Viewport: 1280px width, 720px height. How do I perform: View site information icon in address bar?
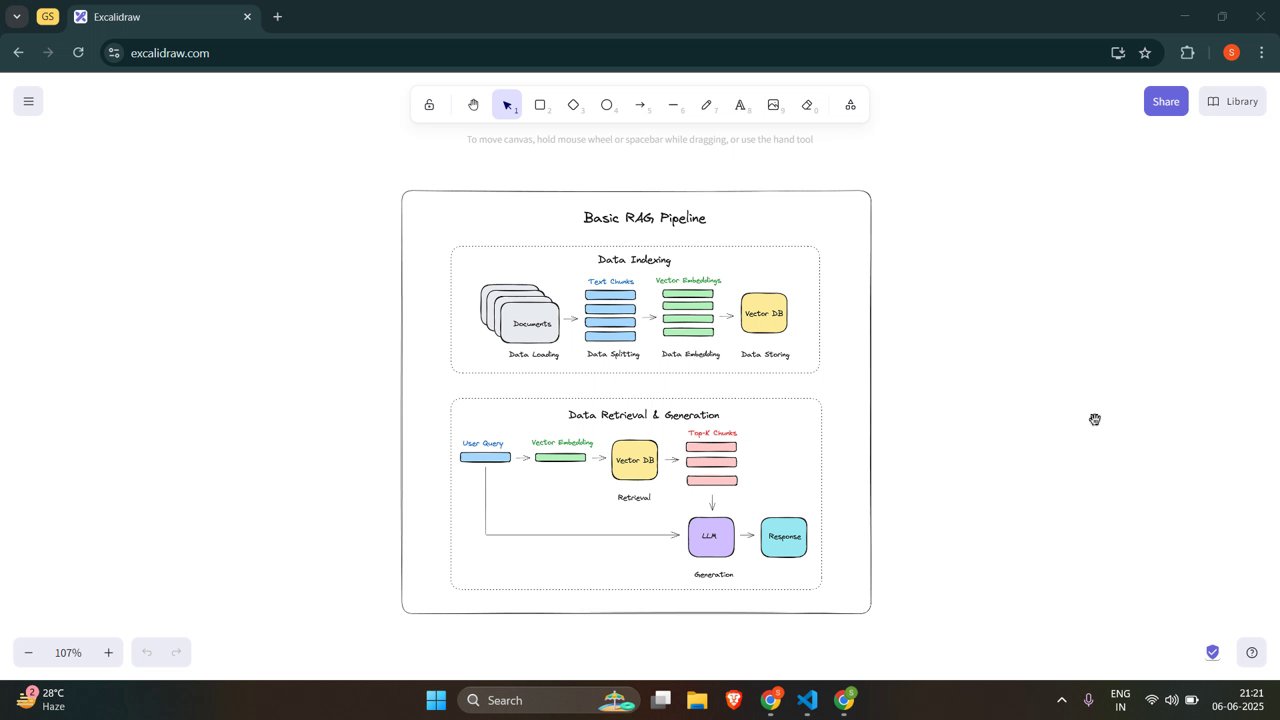115,53
